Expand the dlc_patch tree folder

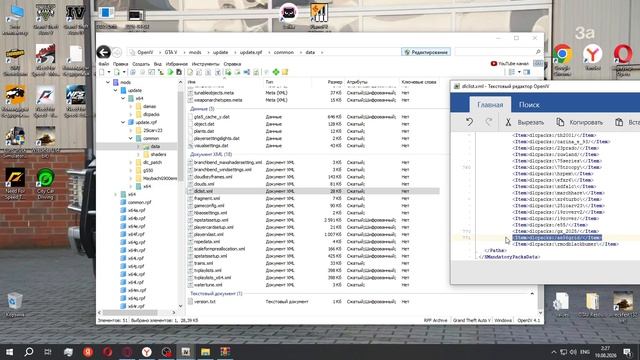131,162
